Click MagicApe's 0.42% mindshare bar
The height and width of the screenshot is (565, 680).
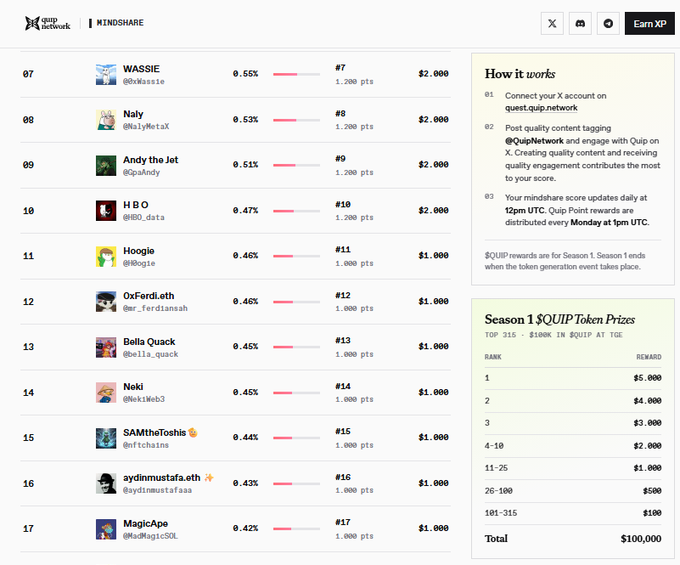click(x=297, y=529)
